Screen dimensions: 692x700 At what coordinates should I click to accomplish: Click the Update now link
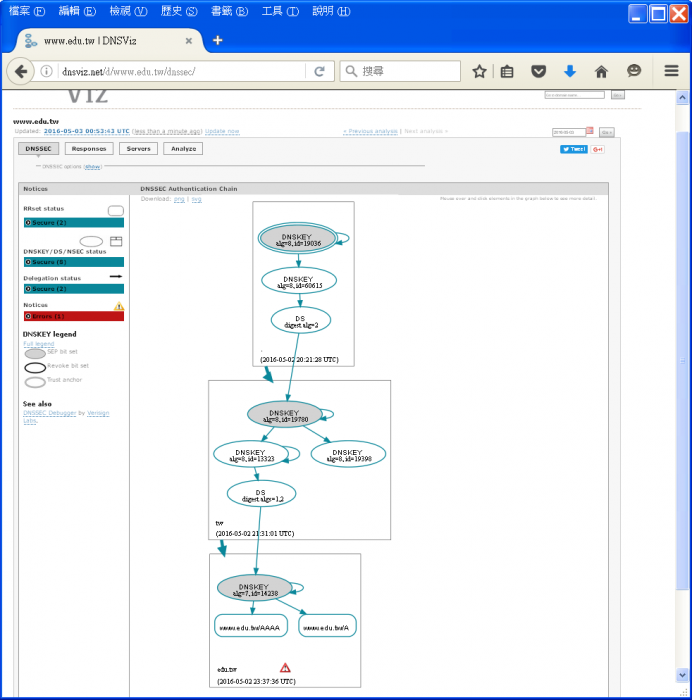click(x=222, y=131)
